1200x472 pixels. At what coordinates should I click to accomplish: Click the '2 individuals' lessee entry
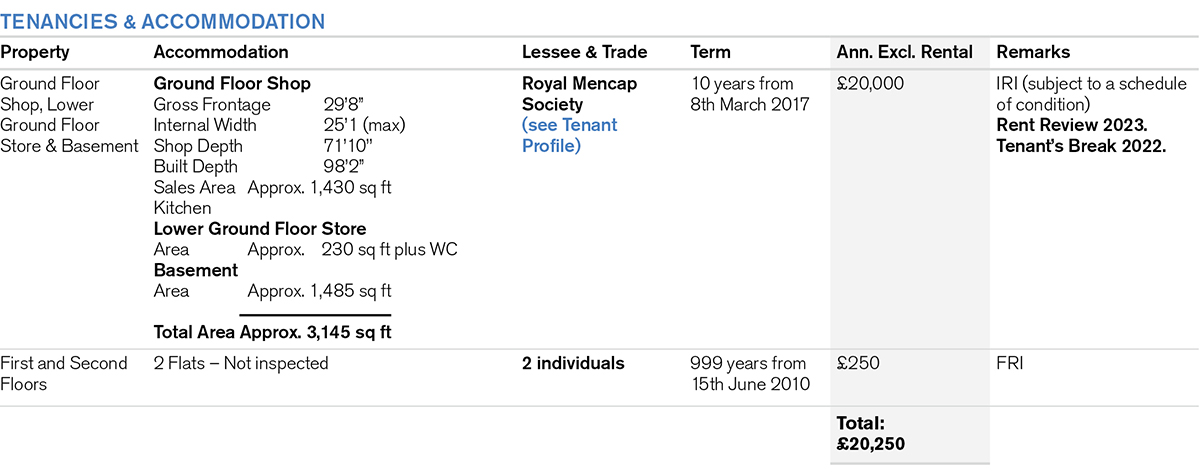point(573,364)
